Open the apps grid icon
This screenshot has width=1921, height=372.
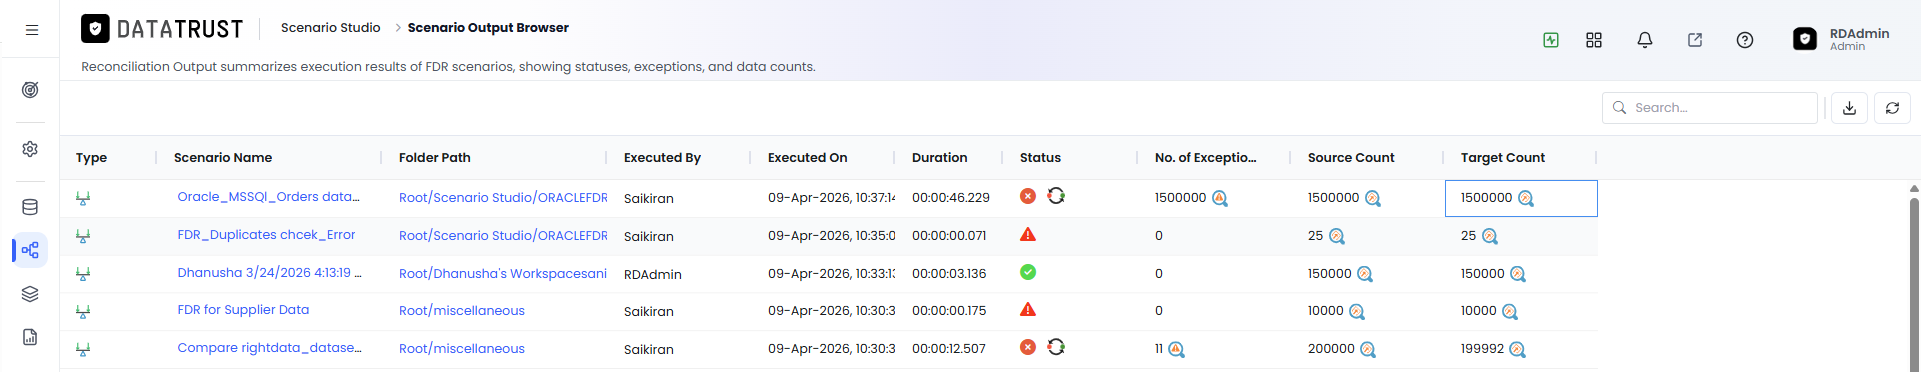pyautogui.click(x=1594, y=40)
